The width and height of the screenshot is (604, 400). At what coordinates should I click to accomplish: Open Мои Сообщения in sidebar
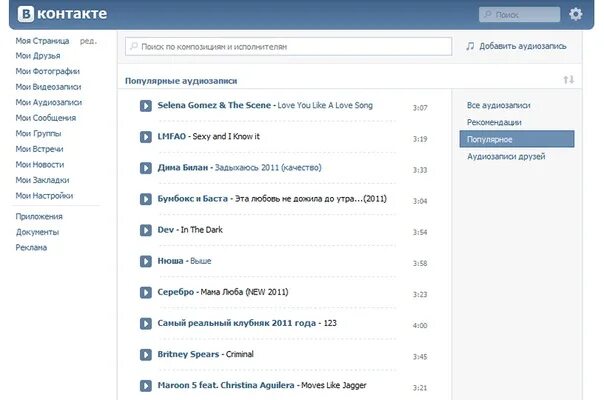[x=45, y=118]
